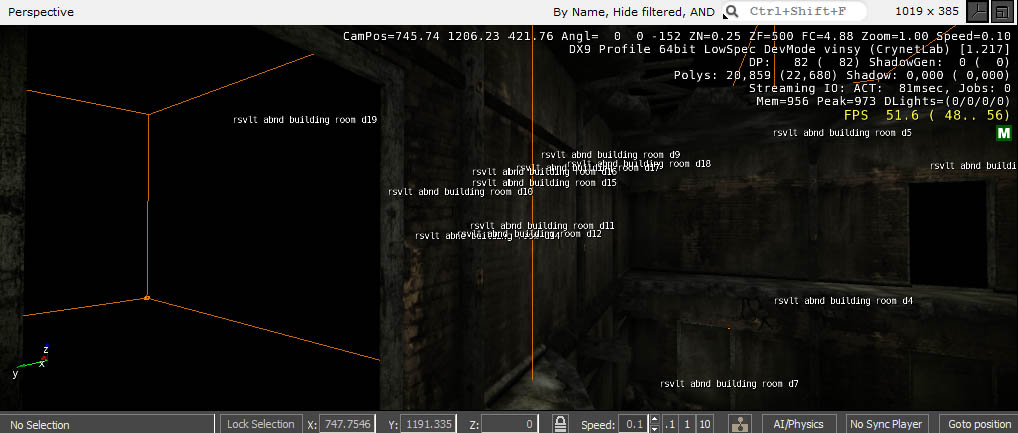Select the rsvlt abnd building room d5 label
This screenshot has height=433, width=1018.
click(842, 132)
